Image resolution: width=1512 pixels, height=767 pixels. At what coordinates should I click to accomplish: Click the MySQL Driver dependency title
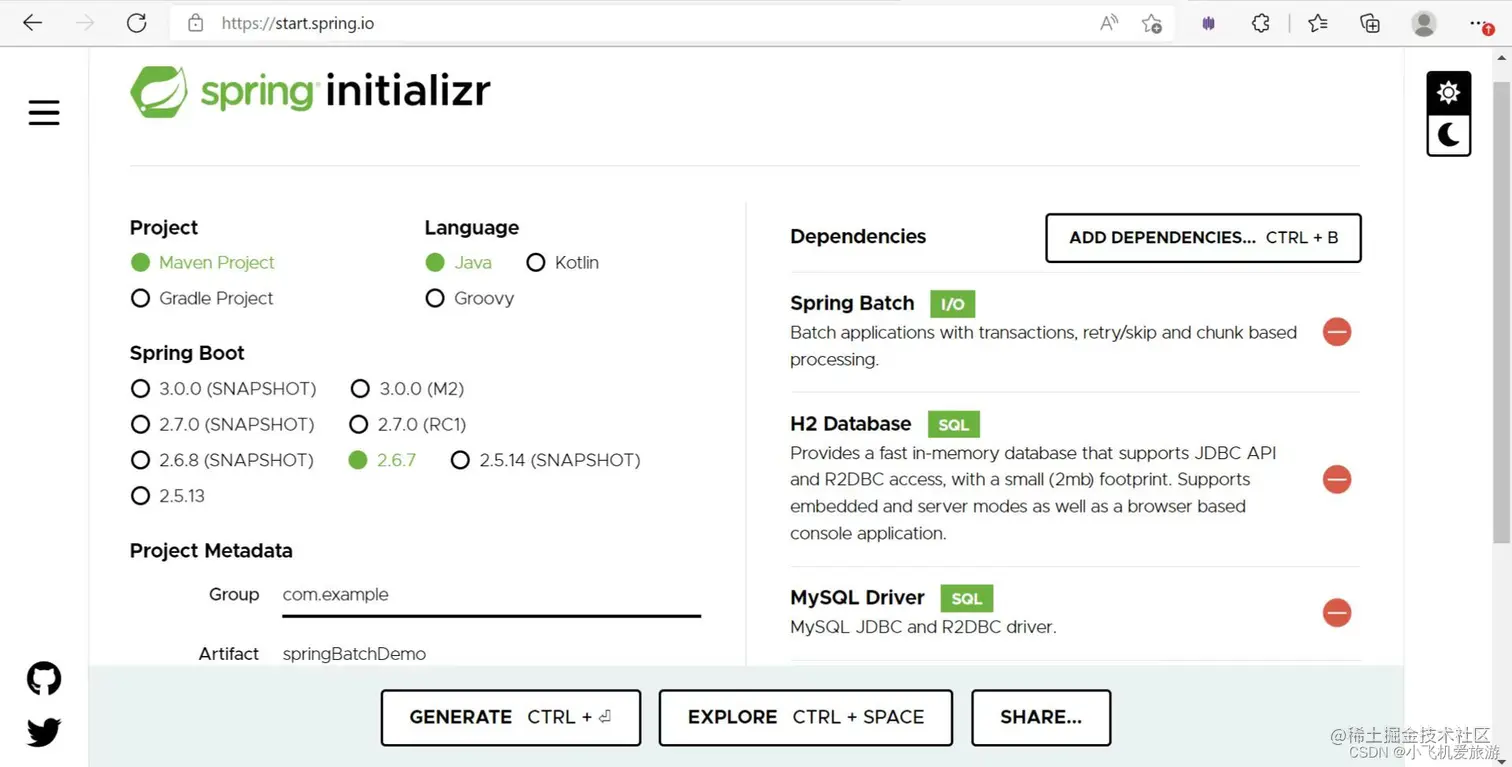pyautogui.click(x=858, y=598)
